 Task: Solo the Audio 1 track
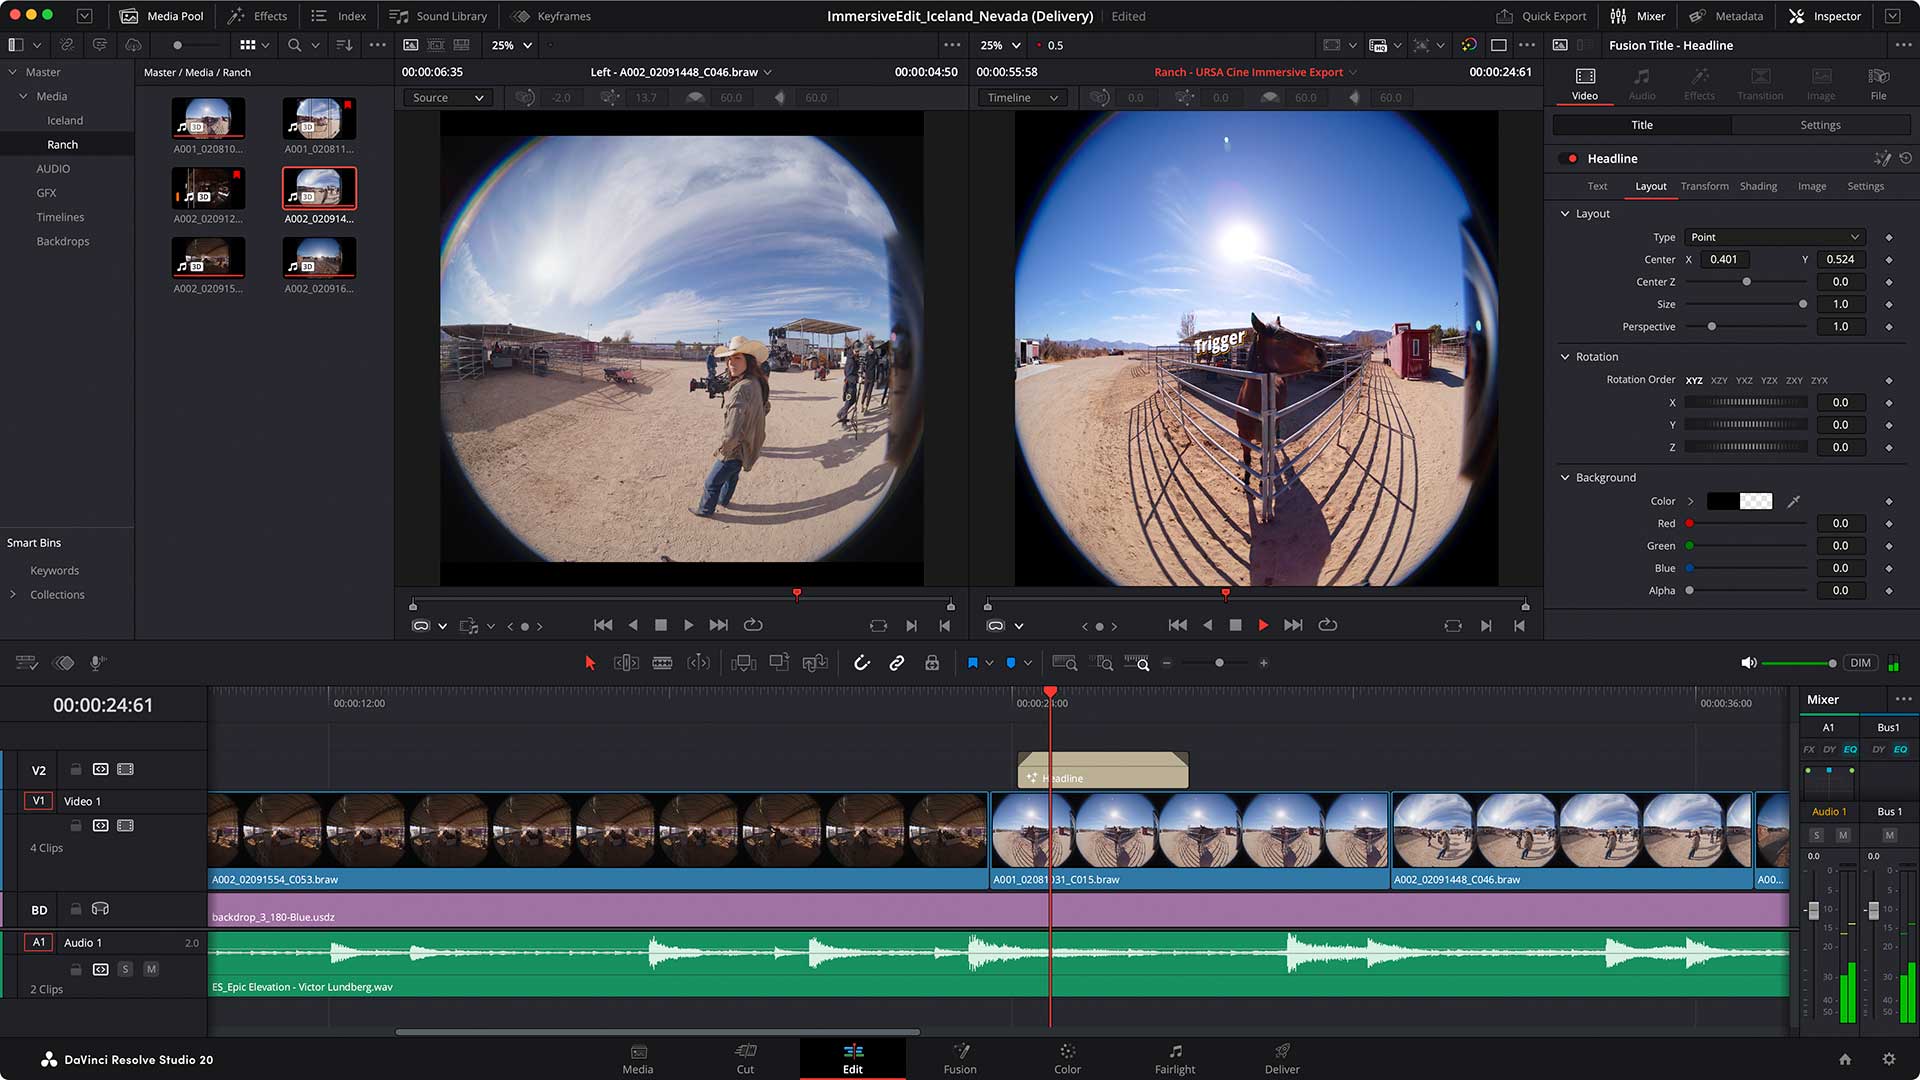[125, 969]
